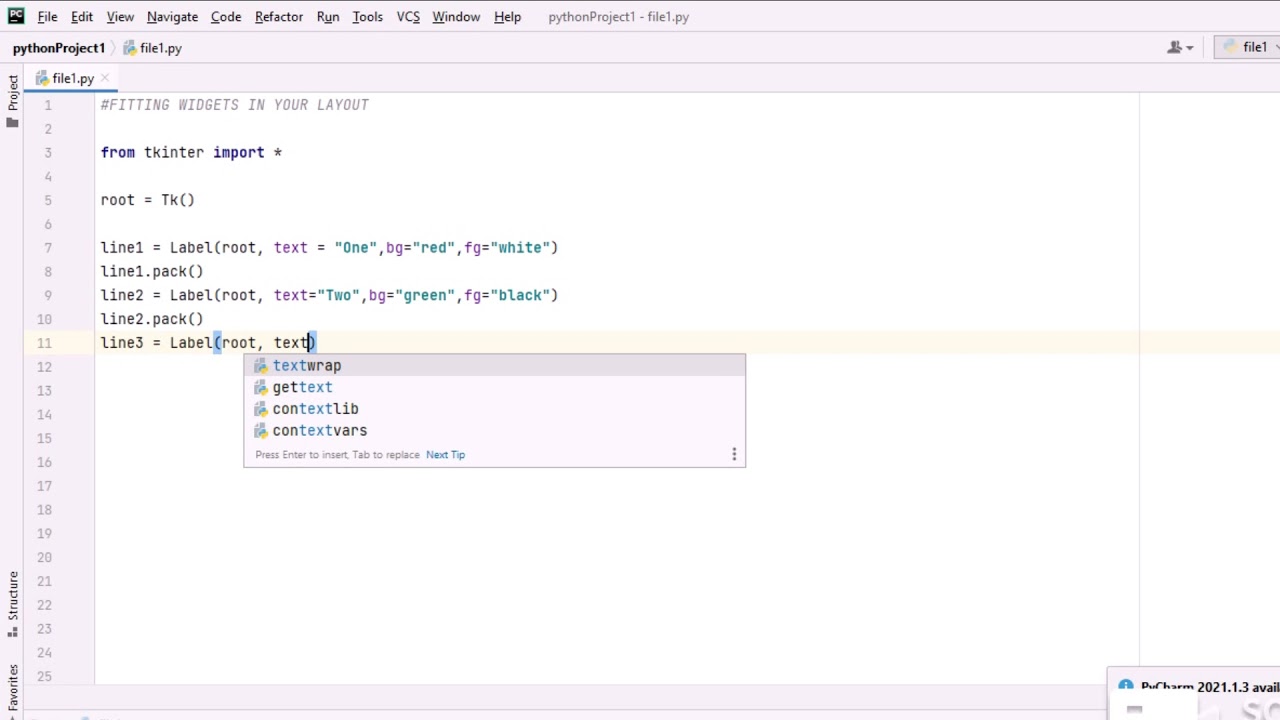Viewport: 1280px width, 720px height.
Task: Open the Help menu
Action: click(507, 17)
